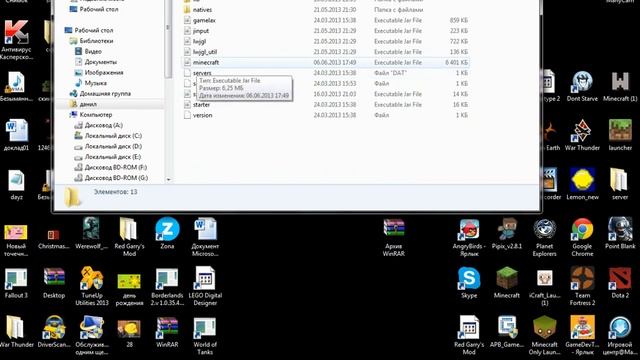Open iCraft_Launcher desktop icon
640x360 pixels.
pyautogui.click(x=544, y=287)
